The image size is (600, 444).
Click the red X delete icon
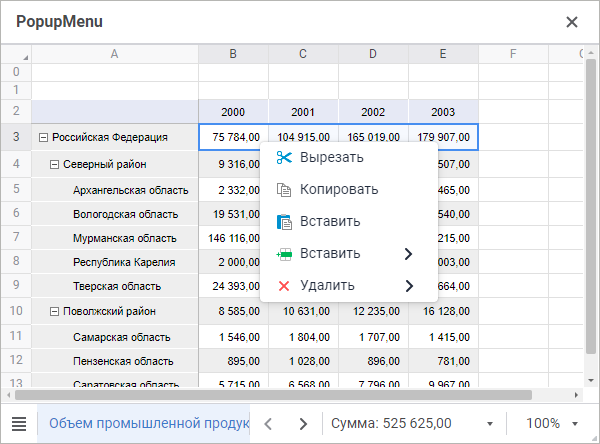pyautogui.click(x=284, y=286)
